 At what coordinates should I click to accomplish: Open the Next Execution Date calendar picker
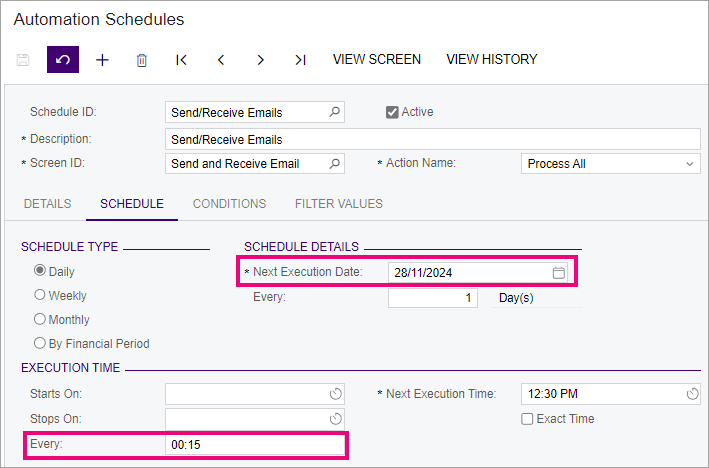point(560,272)
